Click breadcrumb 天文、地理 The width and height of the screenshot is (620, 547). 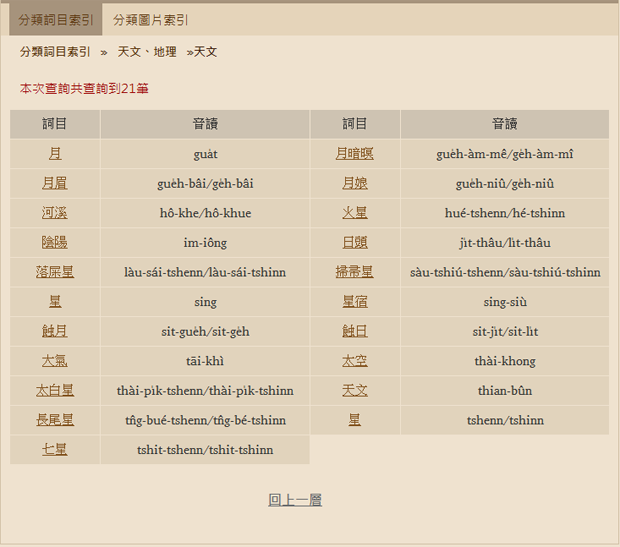[147, 52]
